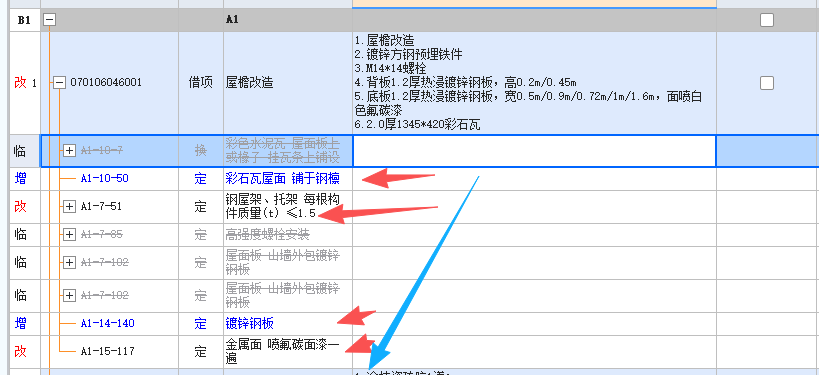Select the 改 mark of A1-7-51
This screenshot has height=375, width=819.
(x=20, y=207)
